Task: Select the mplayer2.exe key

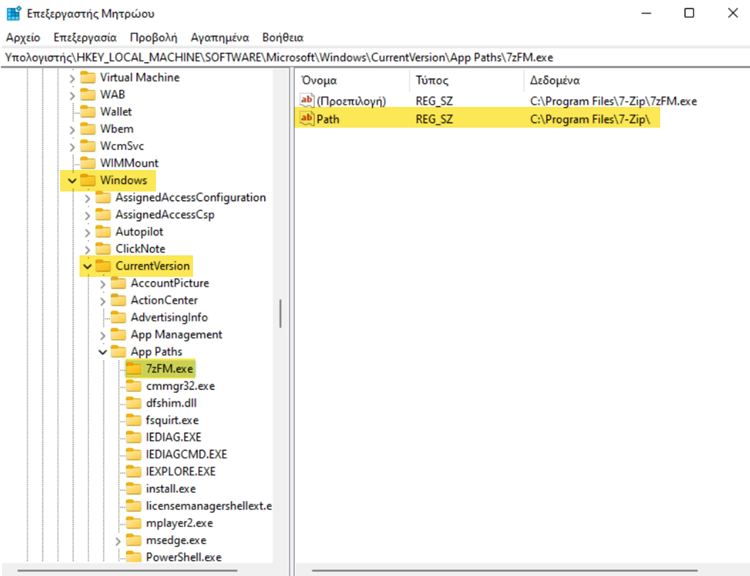Action: coord(179,523)
